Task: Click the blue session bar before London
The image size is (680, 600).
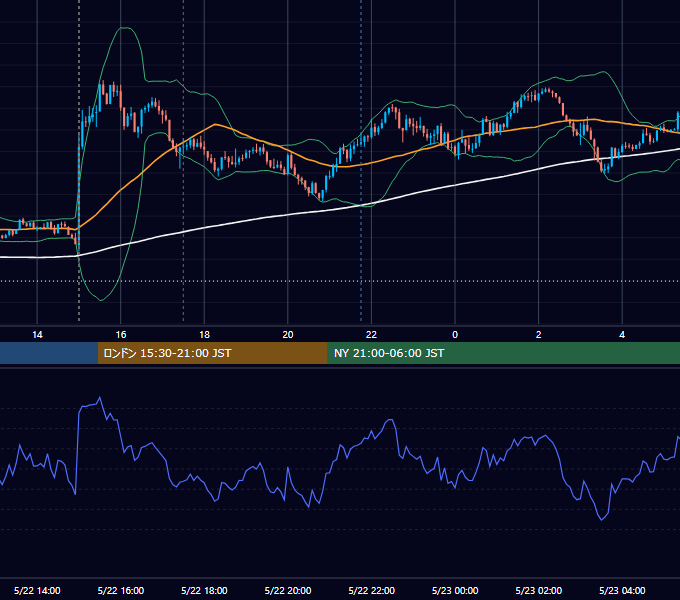Action: [x=49, y=353]
